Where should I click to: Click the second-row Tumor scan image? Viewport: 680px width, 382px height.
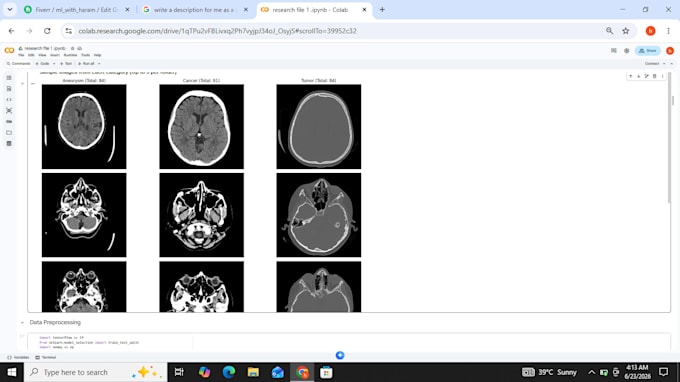point(319,215)
